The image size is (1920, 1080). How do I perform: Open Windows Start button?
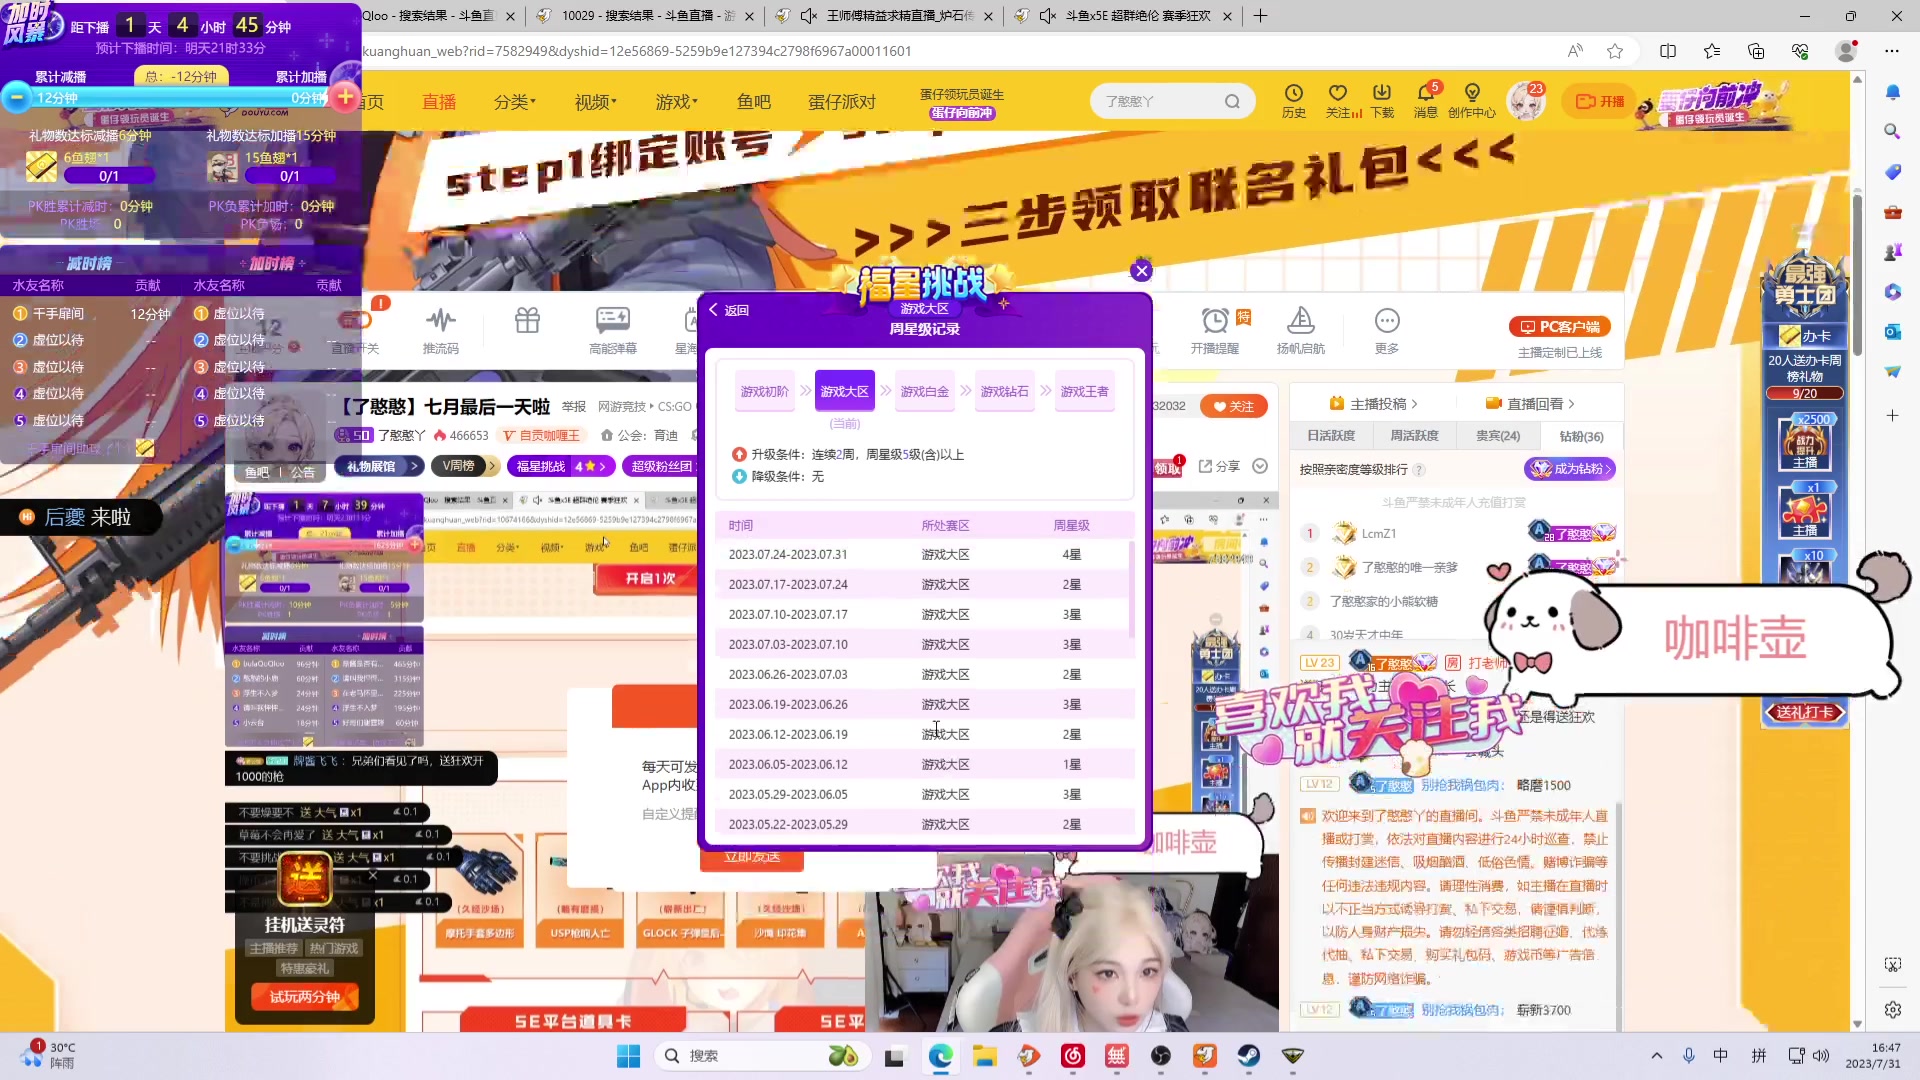coord(628,1056)
